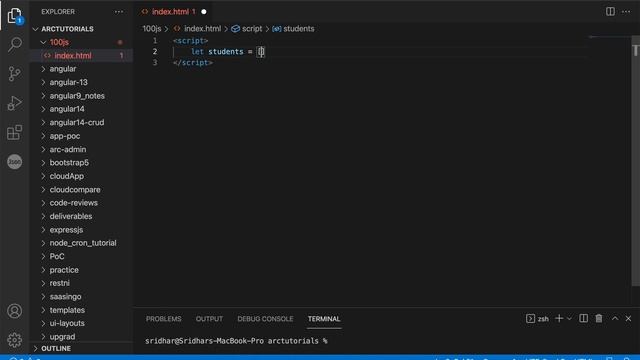The image size is (640, 360).
Task: Click the zsh terminal shell icon
Action: 530,319
